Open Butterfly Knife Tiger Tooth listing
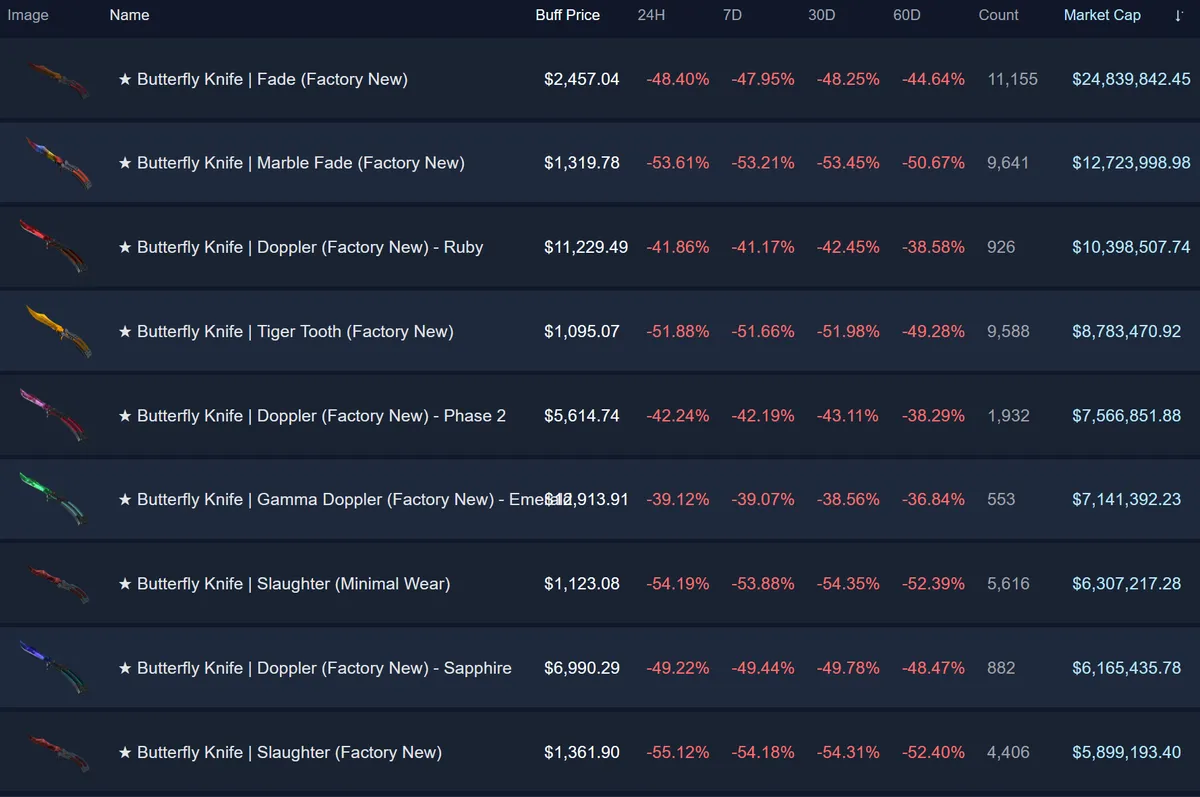This screenshot has height=797, width=1200. pos(286,332)
